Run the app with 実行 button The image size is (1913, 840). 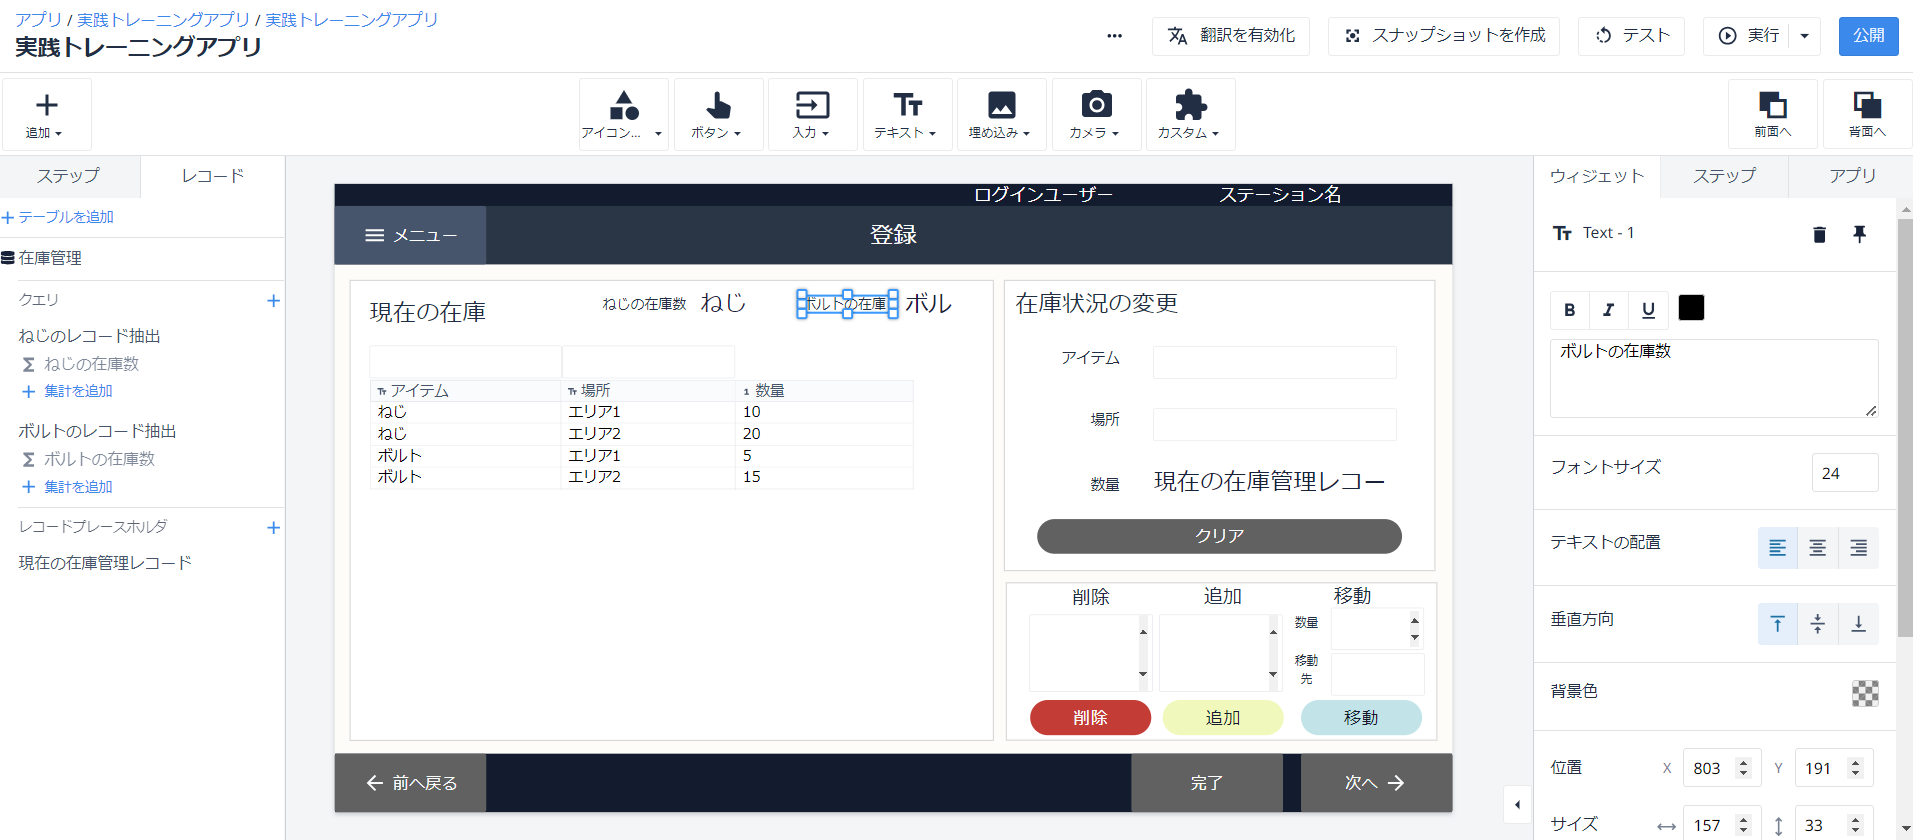click(1749, 36)
